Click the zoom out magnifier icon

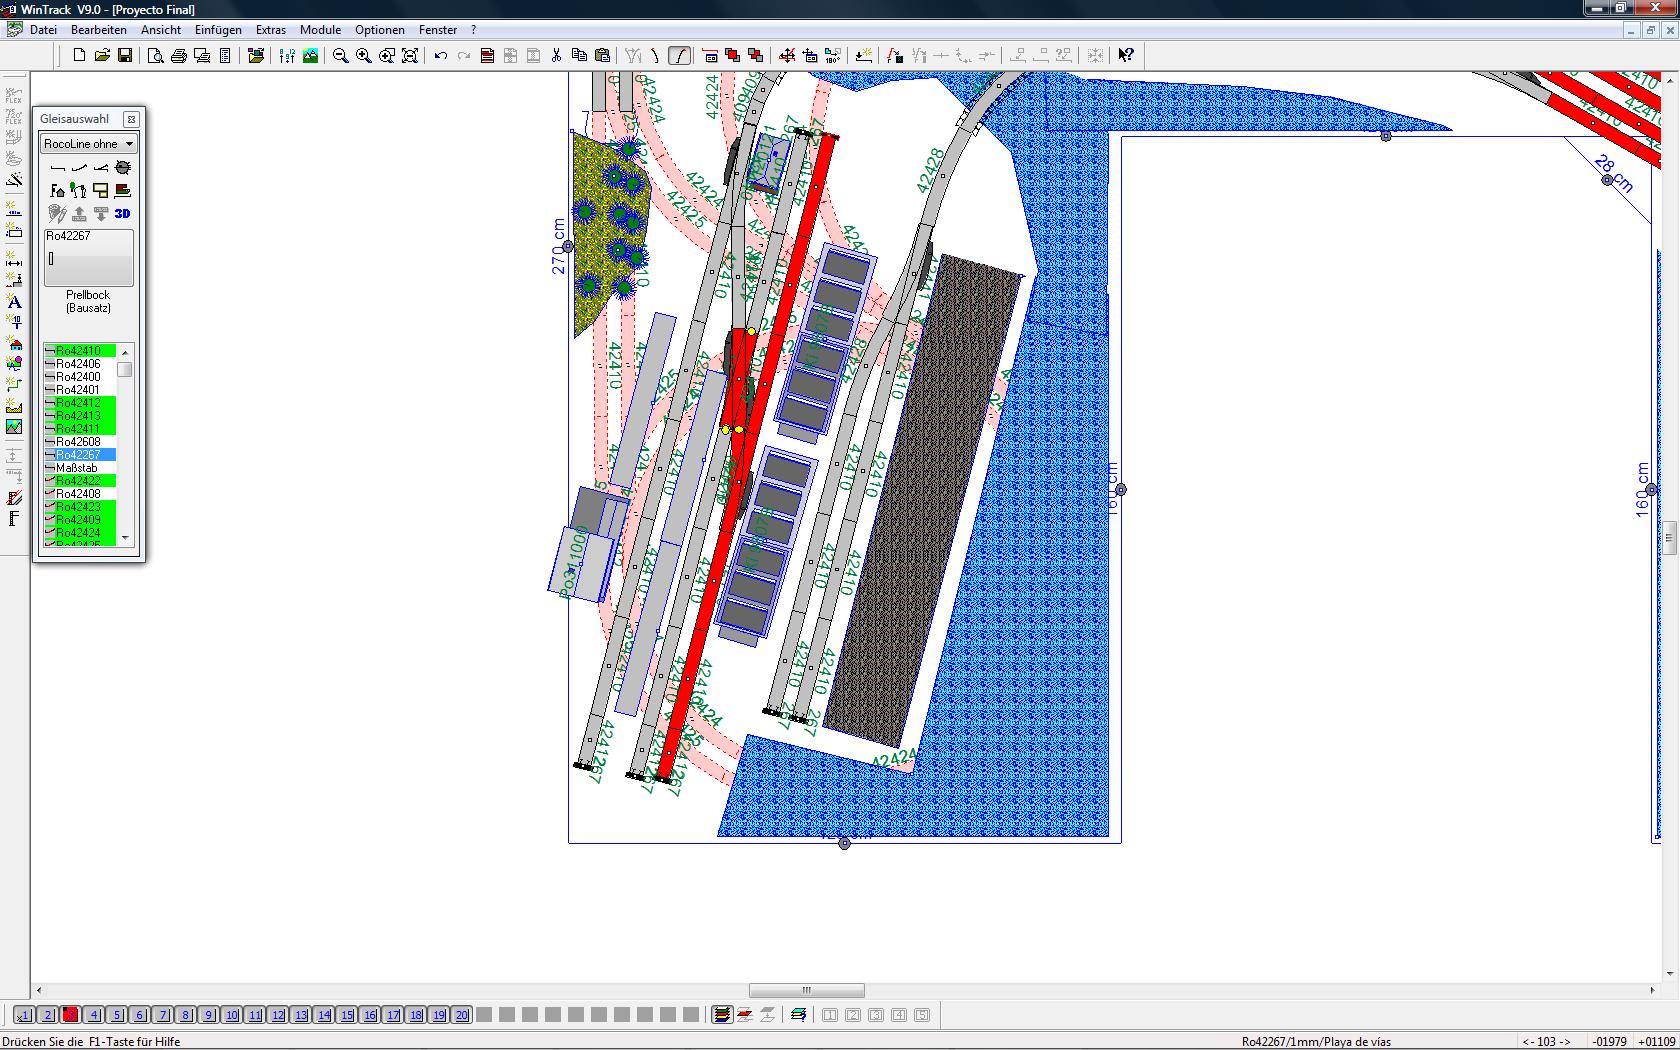341,56
